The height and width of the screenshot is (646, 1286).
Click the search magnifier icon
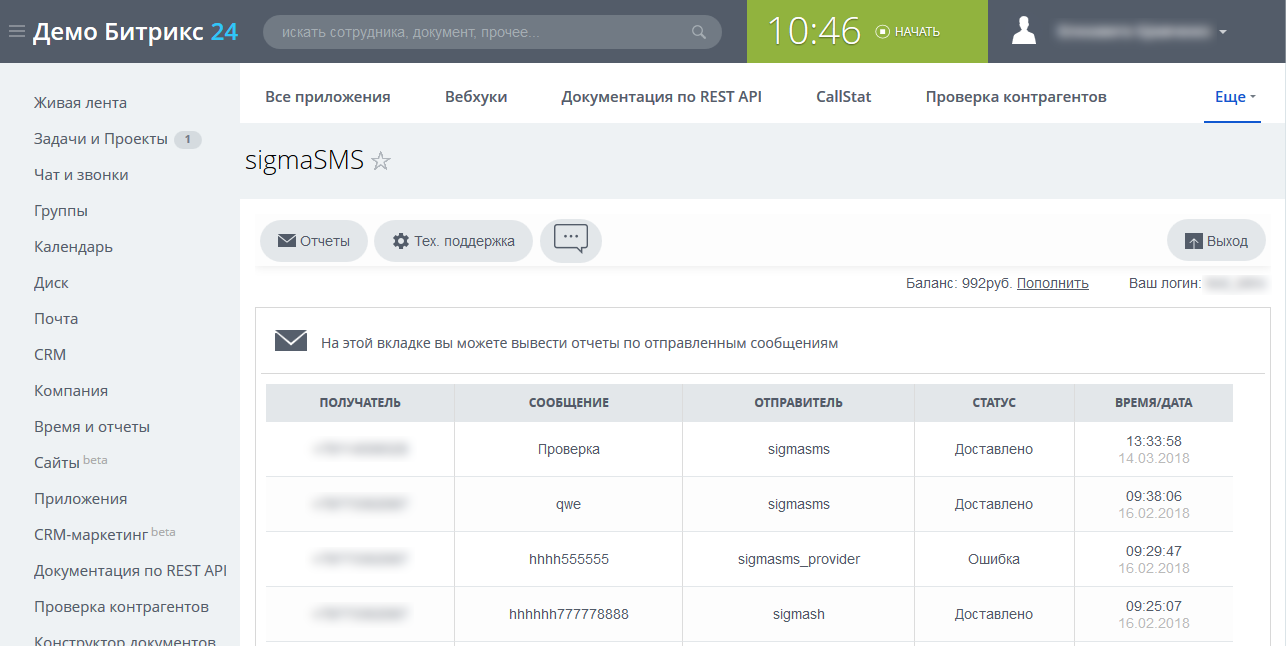699,32
